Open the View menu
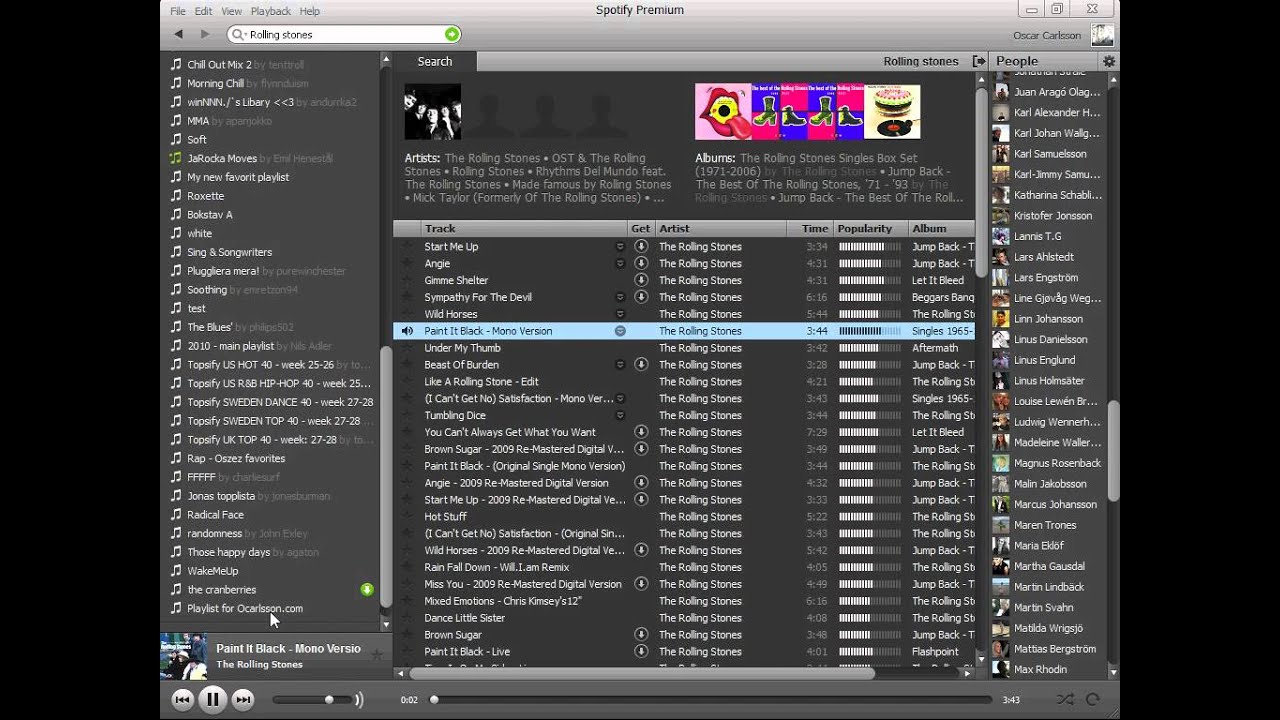1280x720 pixels. (231, 11)
